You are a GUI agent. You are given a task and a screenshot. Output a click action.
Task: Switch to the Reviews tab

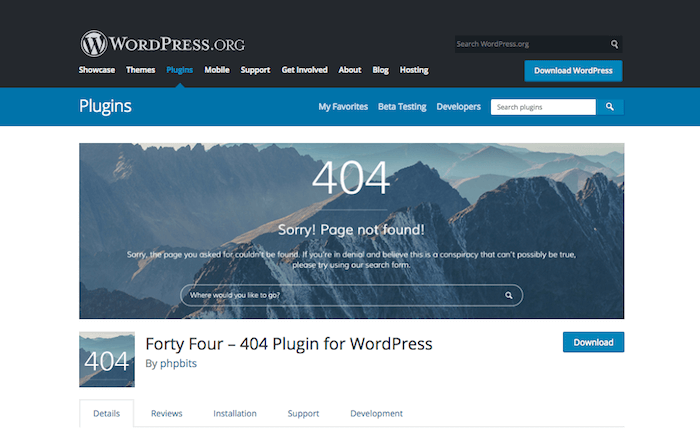[167, 413]
